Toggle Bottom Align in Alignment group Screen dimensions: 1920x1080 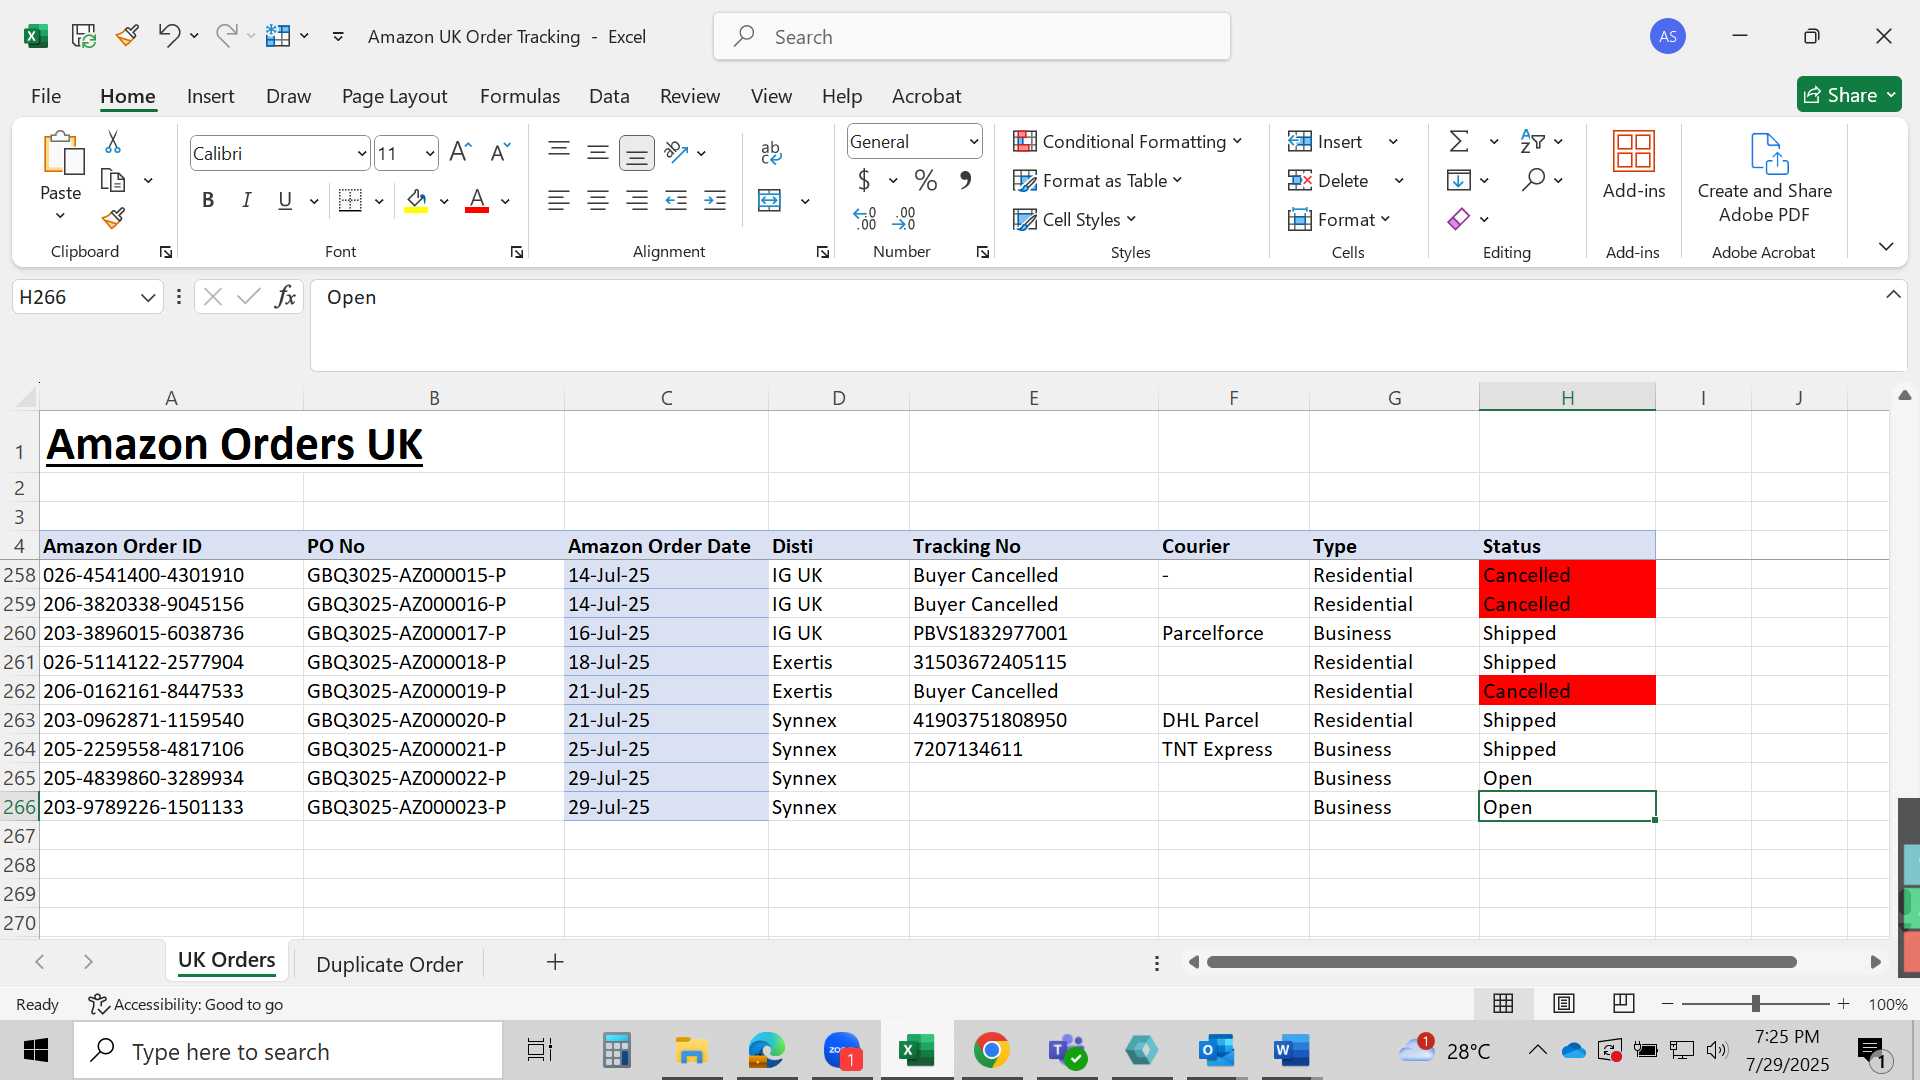637,153
